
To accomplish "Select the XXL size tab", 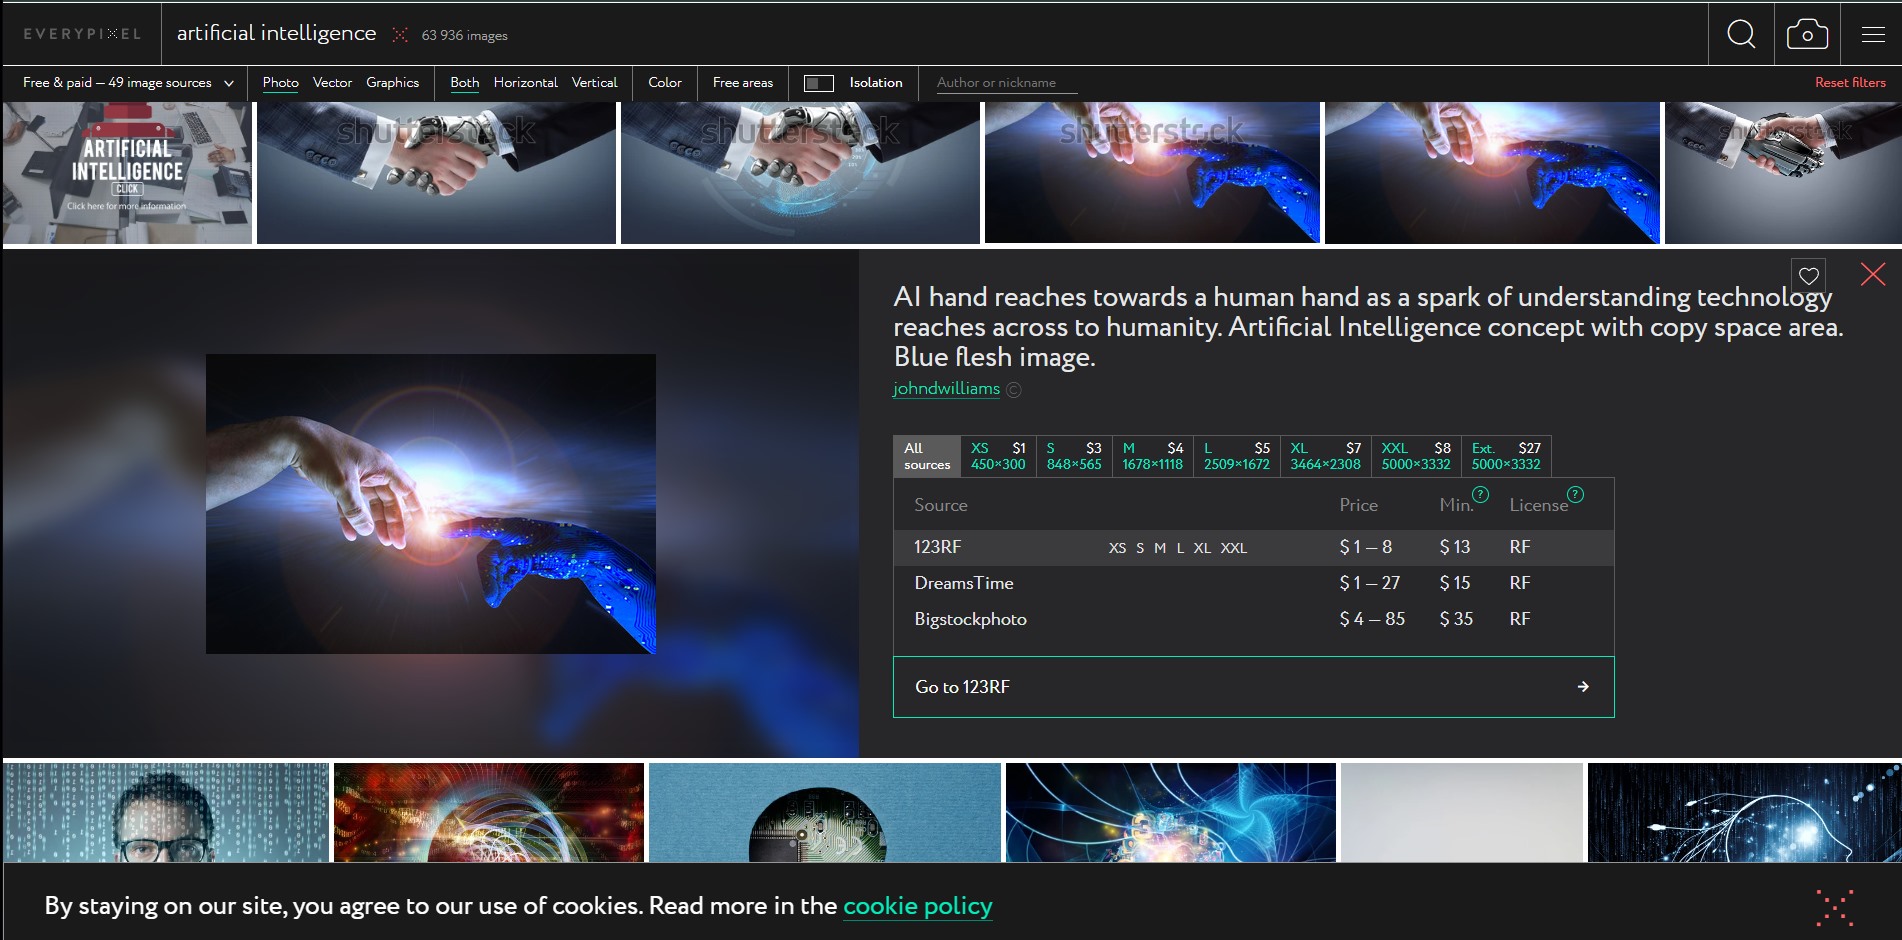I will (x=1416, y=456).
